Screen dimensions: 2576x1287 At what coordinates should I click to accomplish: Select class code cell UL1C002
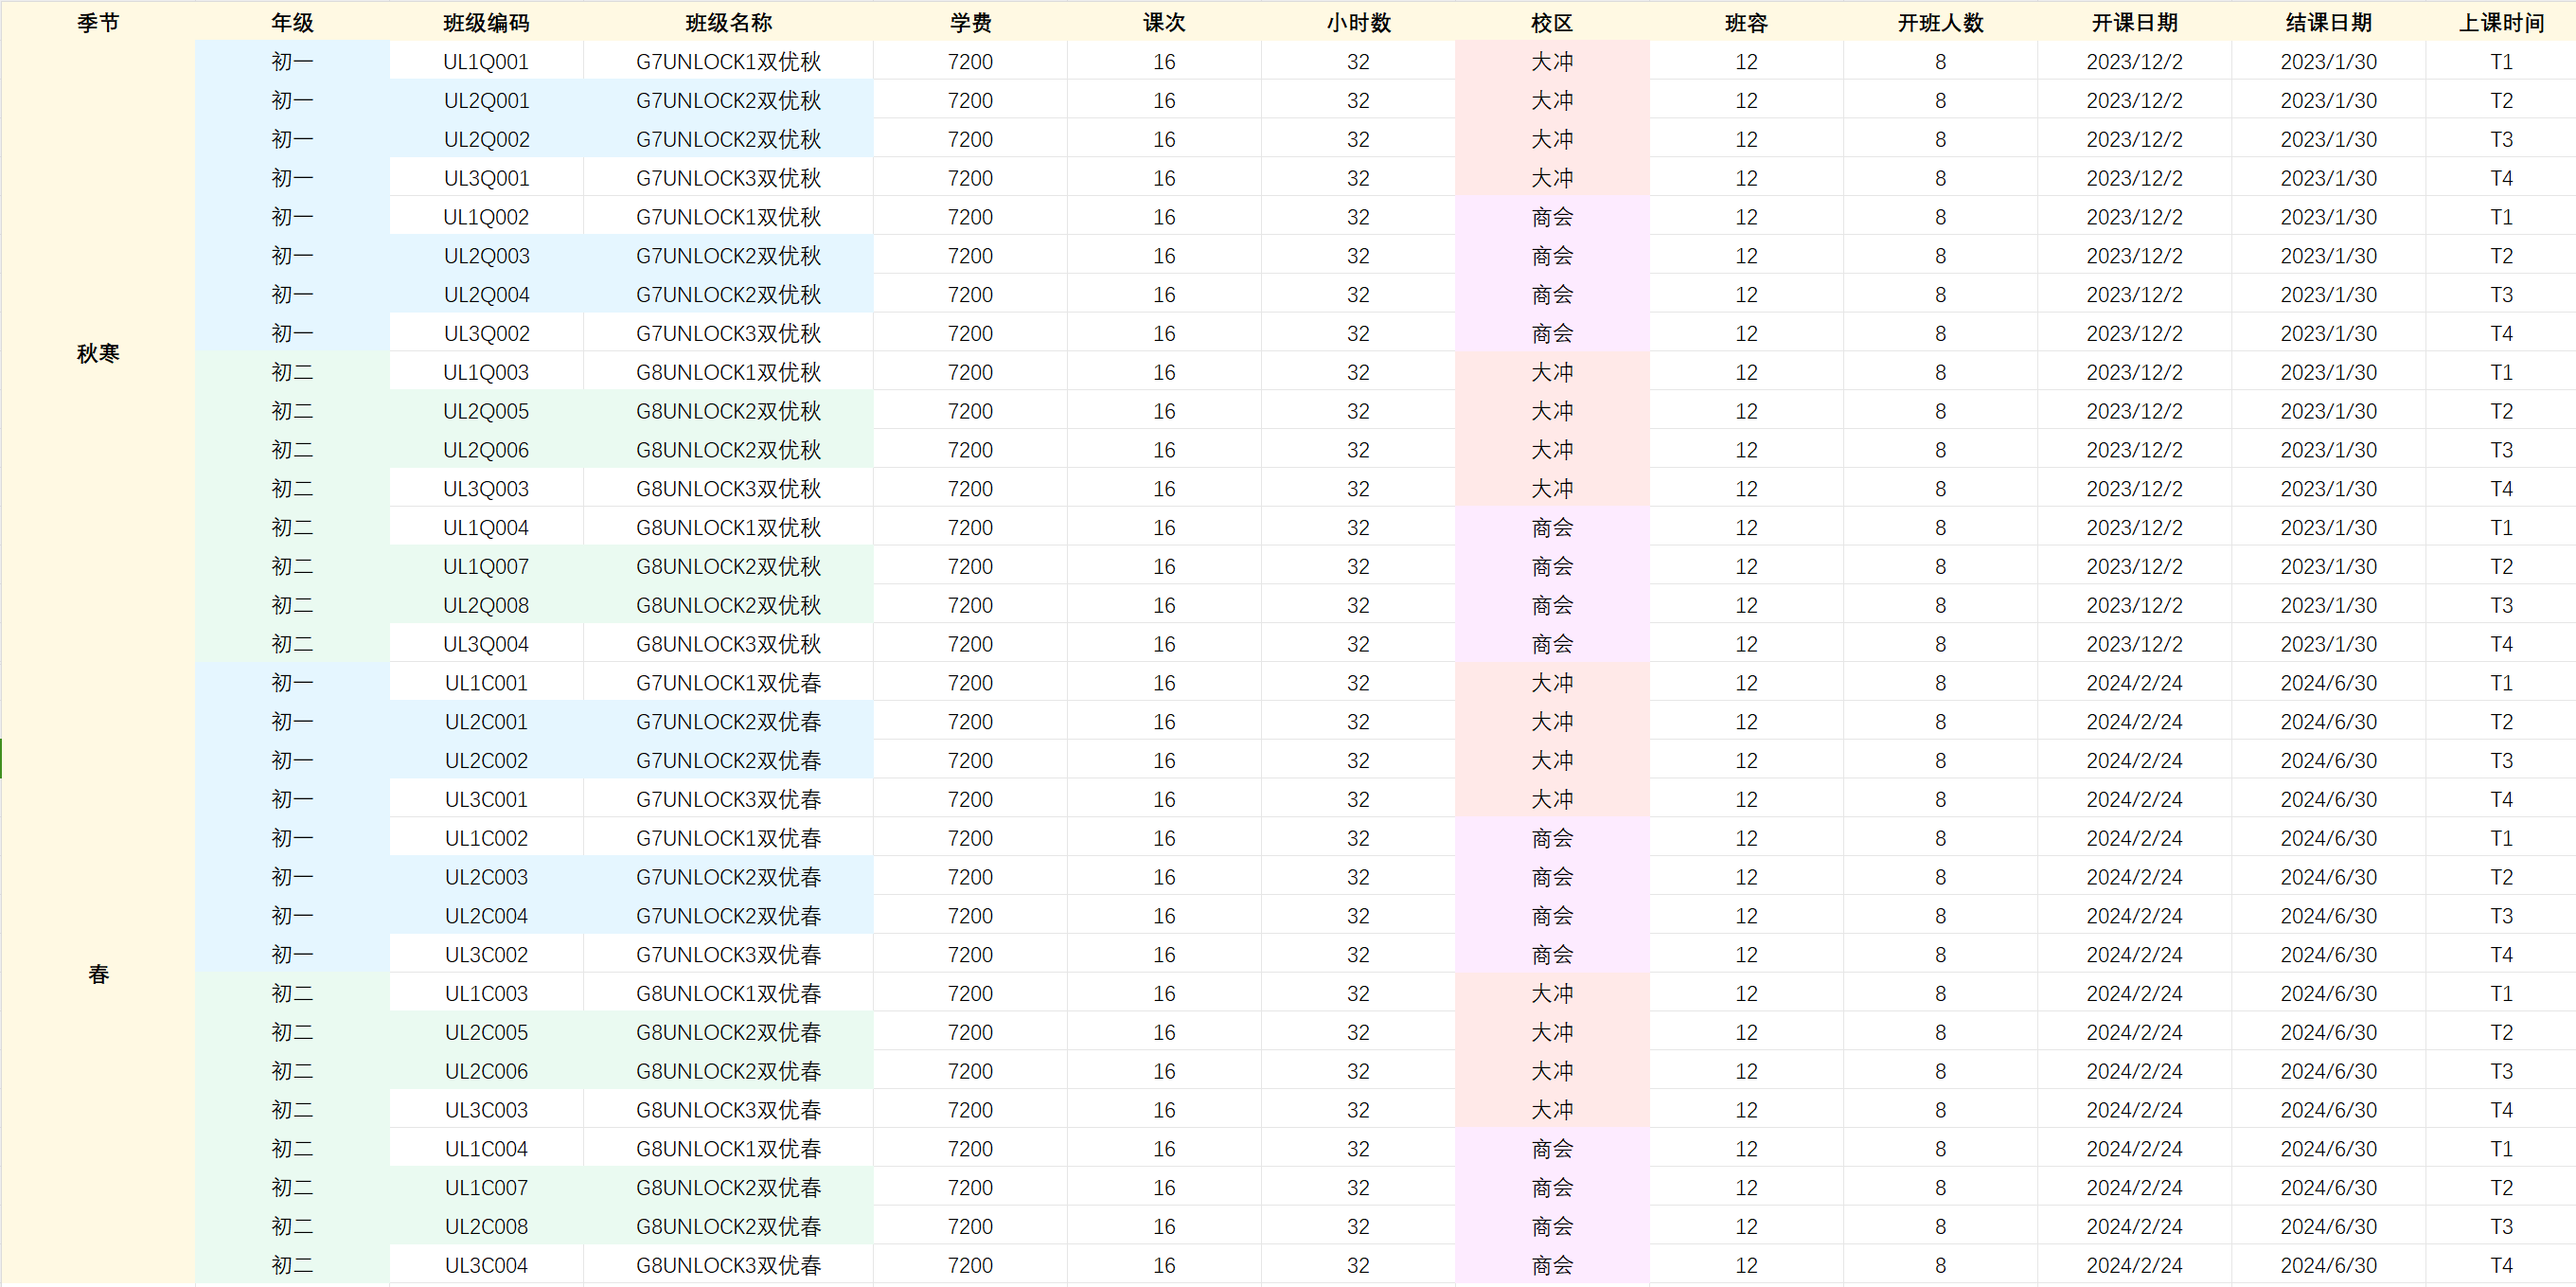(486, 838)
